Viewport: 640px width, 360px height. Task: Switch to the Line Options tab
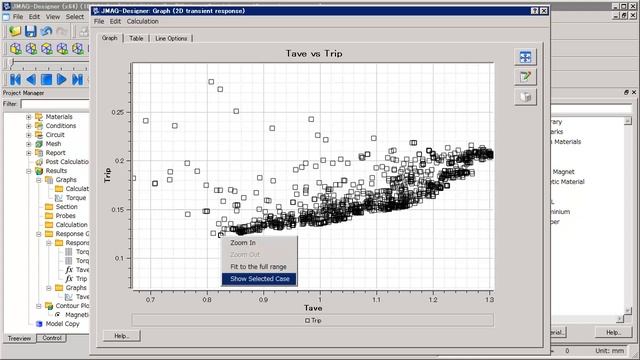171,38
